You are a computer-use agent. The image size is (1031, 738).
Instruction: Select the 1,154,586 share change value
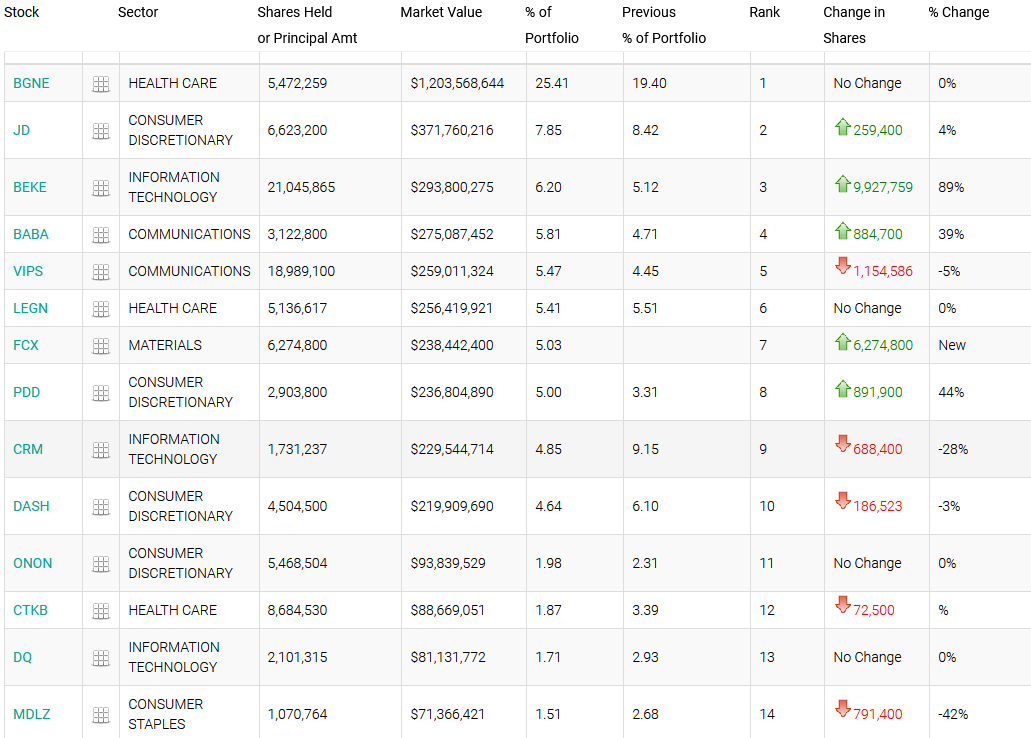tap(883, 272)
